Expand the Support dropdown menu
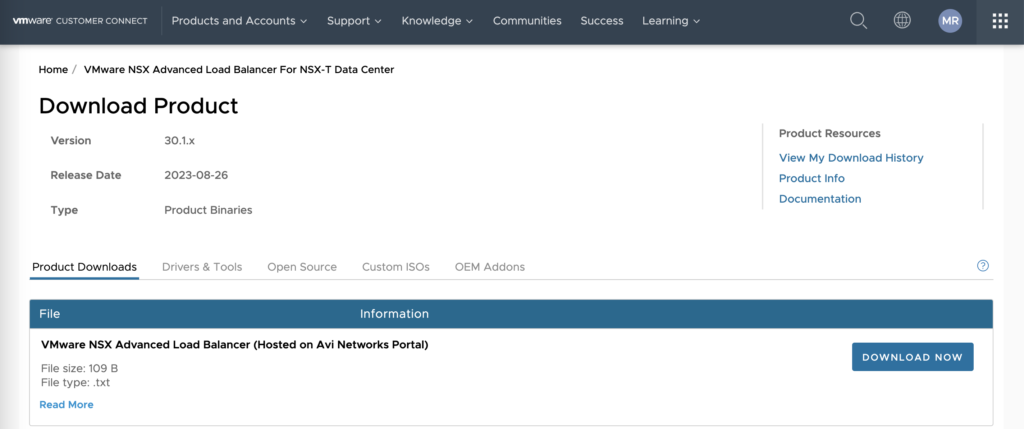The image size is (1024, 429). click(x=354, y=21)
